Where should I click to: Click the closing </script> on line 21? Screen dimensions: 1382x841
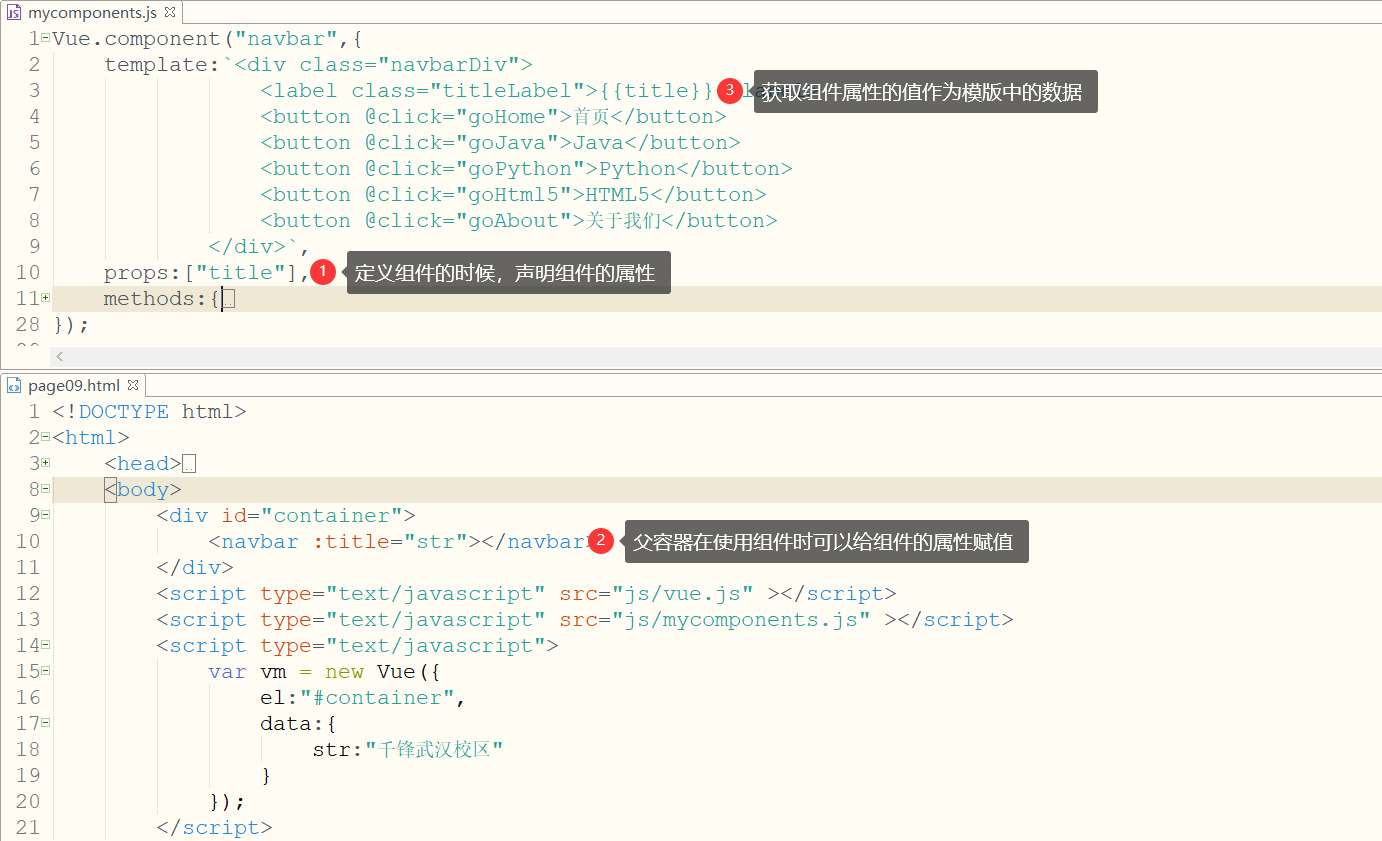(x=214, y=828)
